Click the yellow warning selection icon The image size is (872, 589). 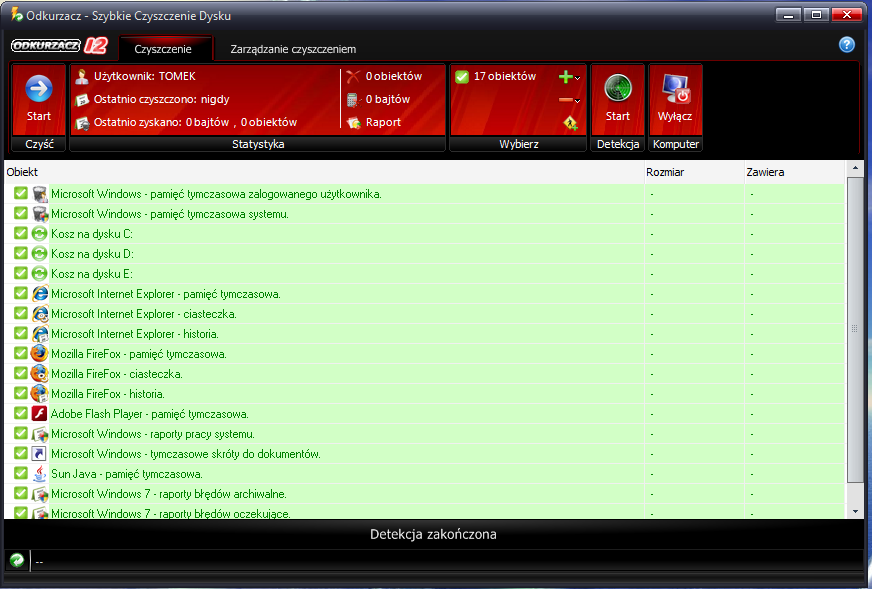[x=570, y=123]
